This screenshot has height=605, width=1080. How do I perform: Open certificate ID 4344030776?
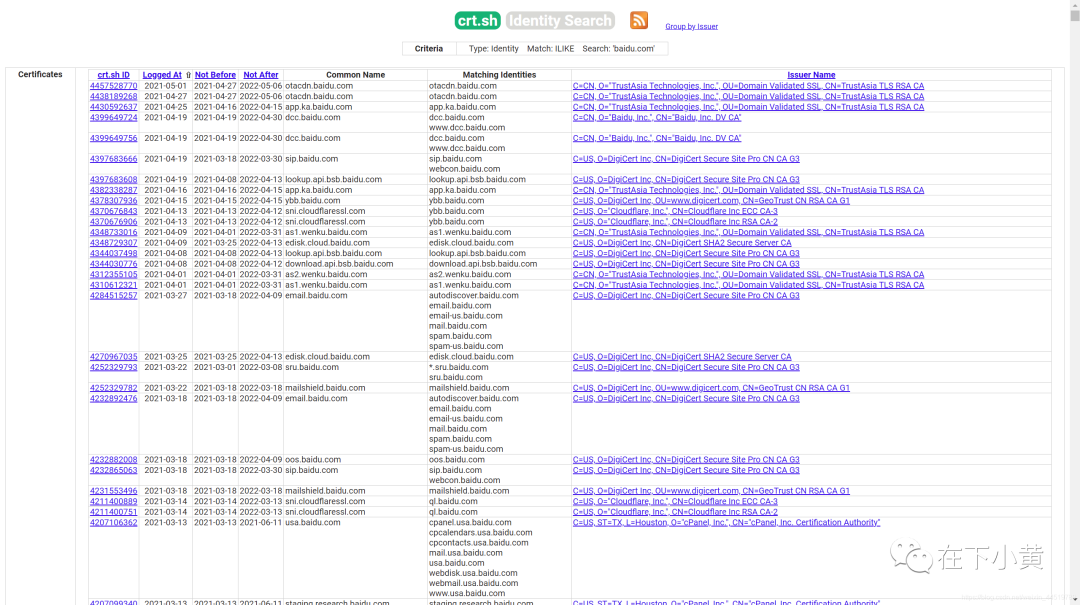pyautogui.click(x=113, y=264)
